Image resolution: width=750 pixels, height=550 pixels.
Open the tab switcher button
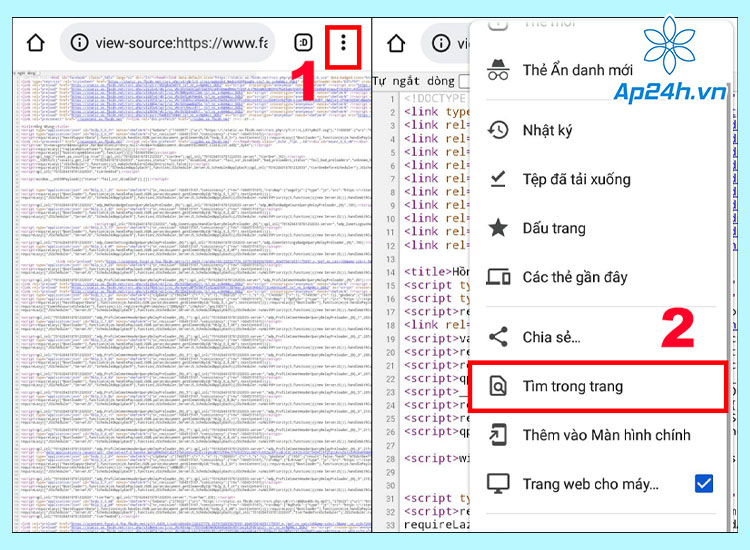click(303, 43)
